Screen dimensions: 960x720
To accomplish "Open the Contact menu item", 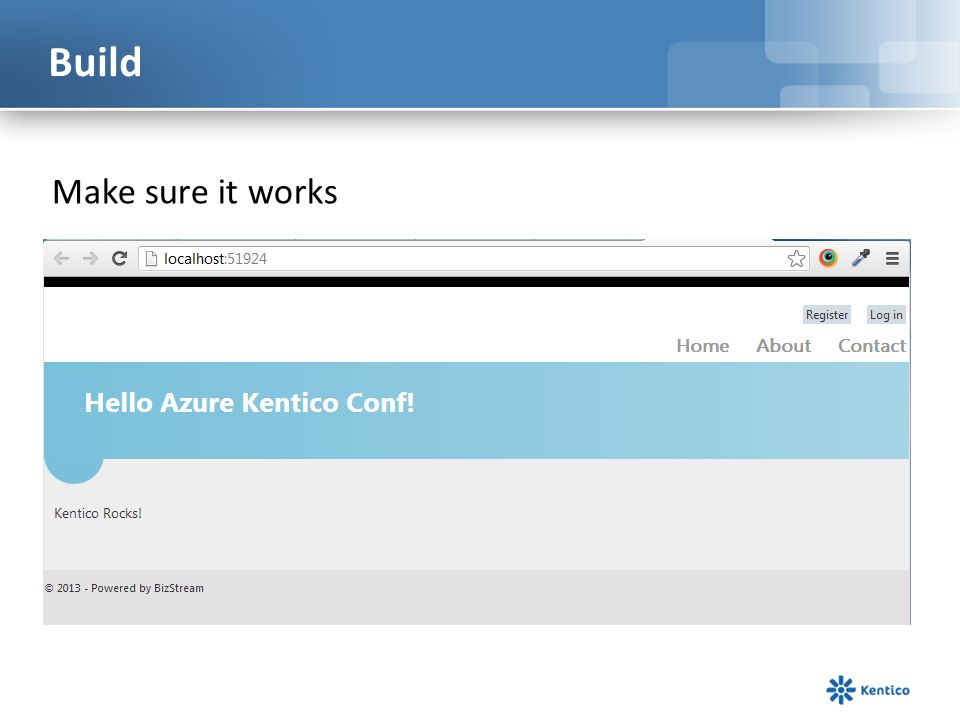I will pyautogui.click(x=872, y=346).
